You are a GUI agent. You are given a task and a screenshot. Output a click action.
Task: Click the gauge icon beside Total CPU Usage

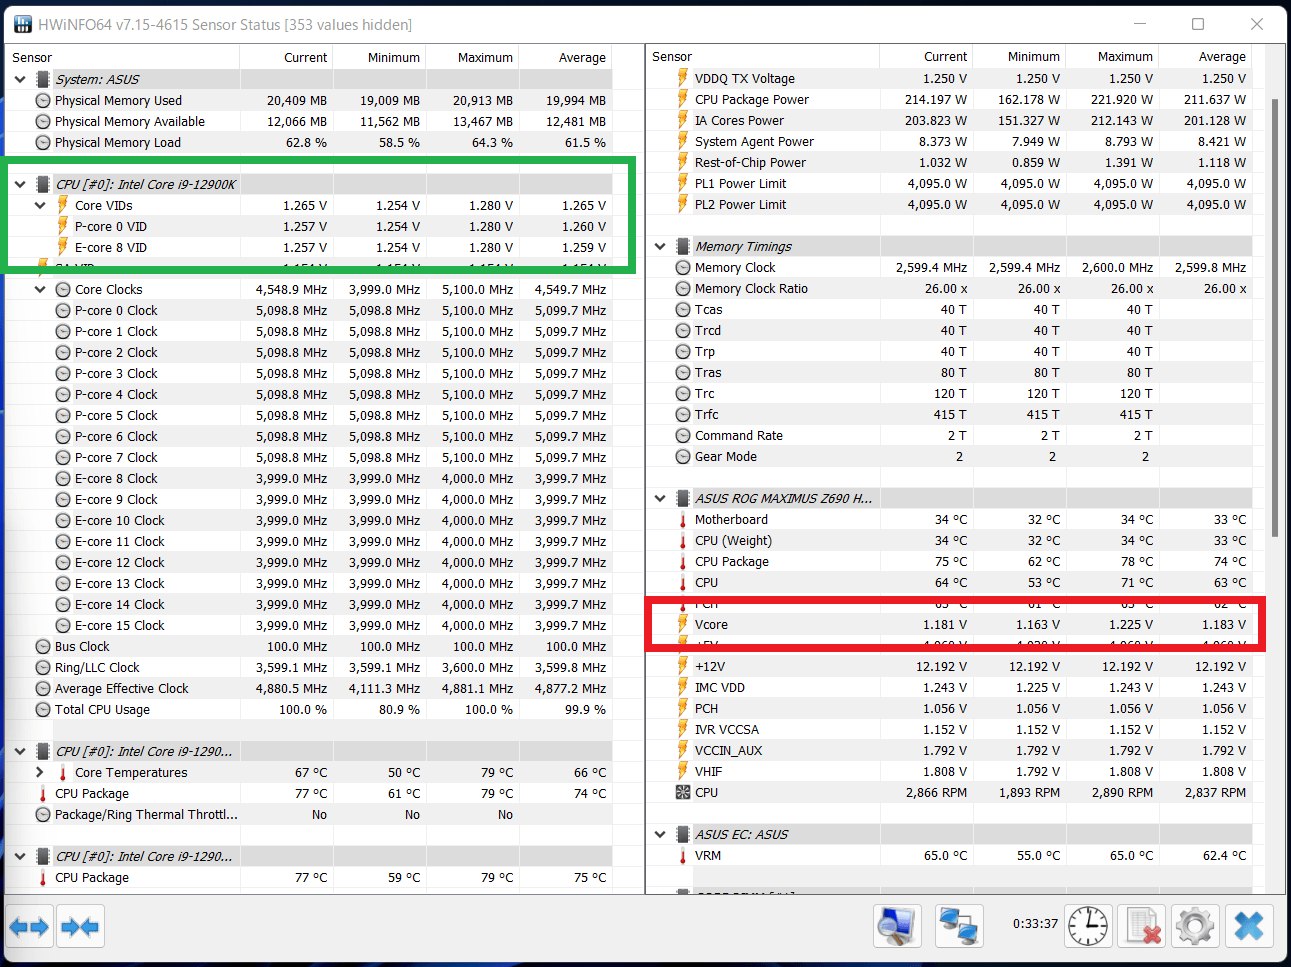point(43,710)
